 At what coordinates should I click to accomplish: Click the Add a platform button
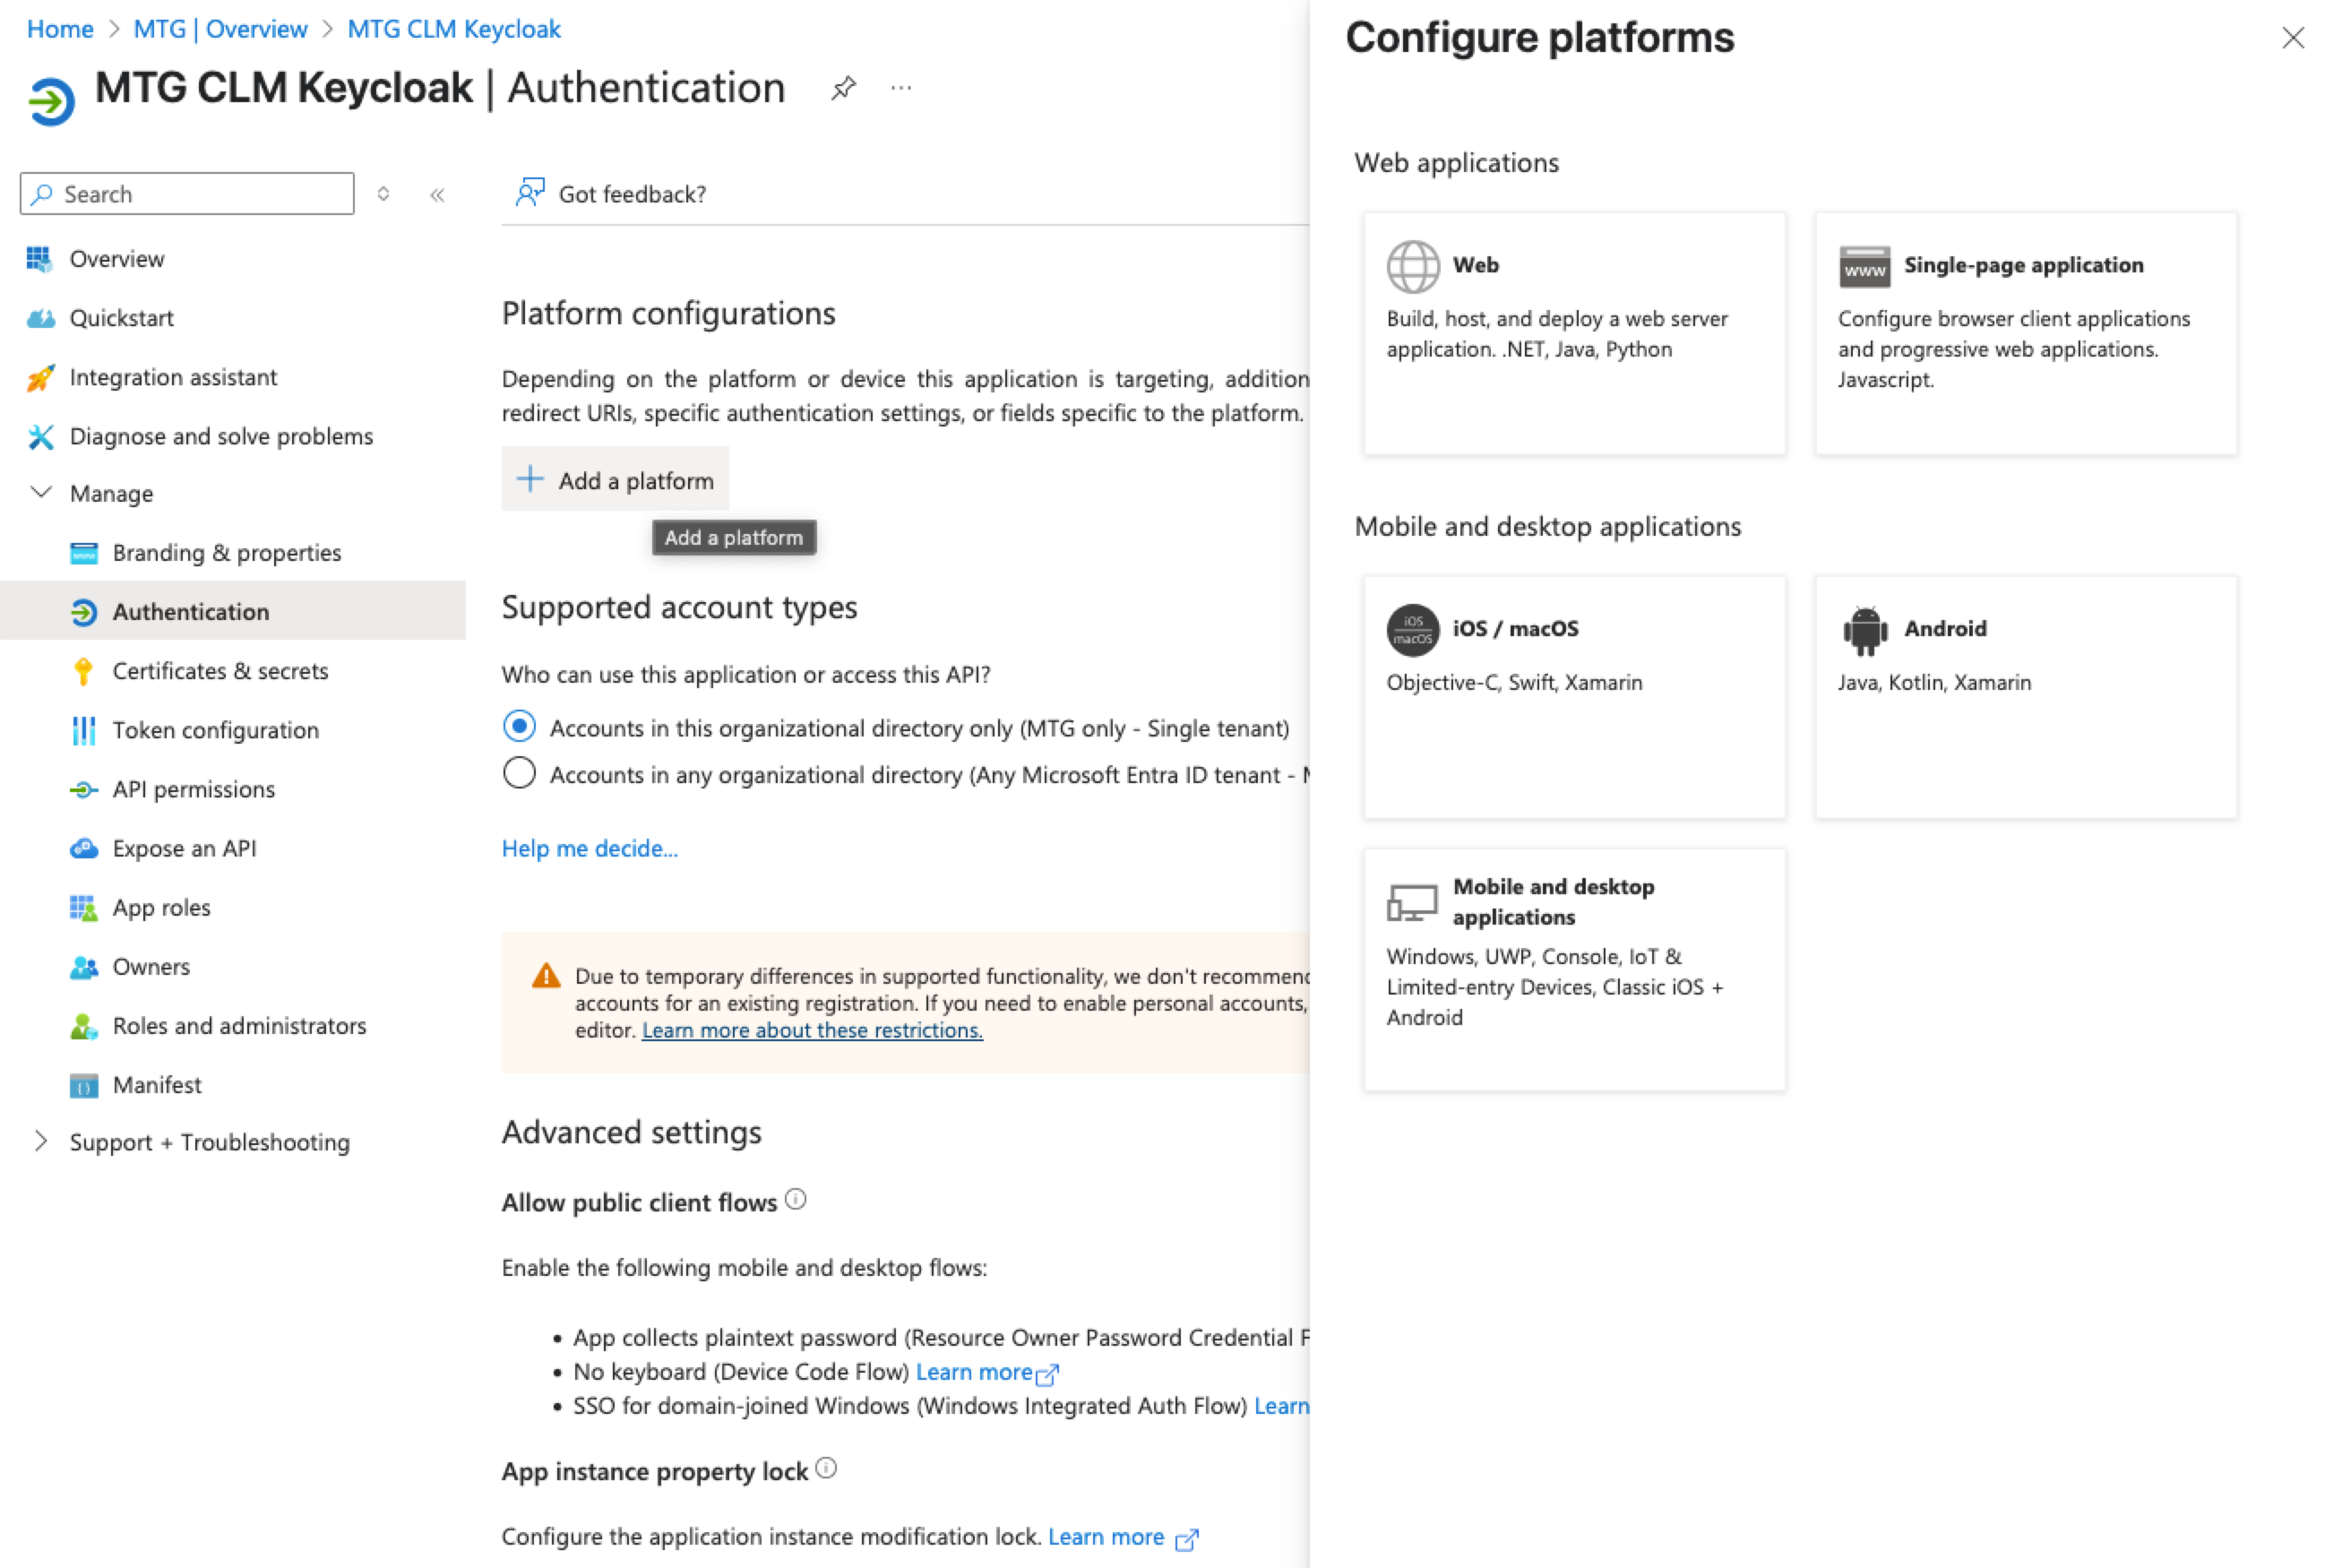click(x=615, y=480)
